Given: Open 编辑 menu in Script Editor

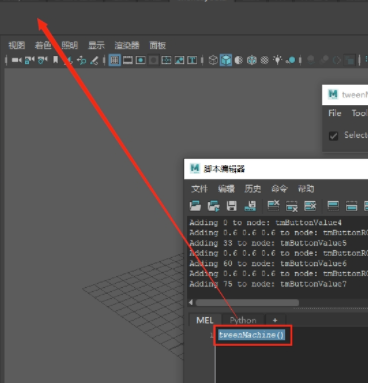Looking at the screenshot, I should 226,189.
